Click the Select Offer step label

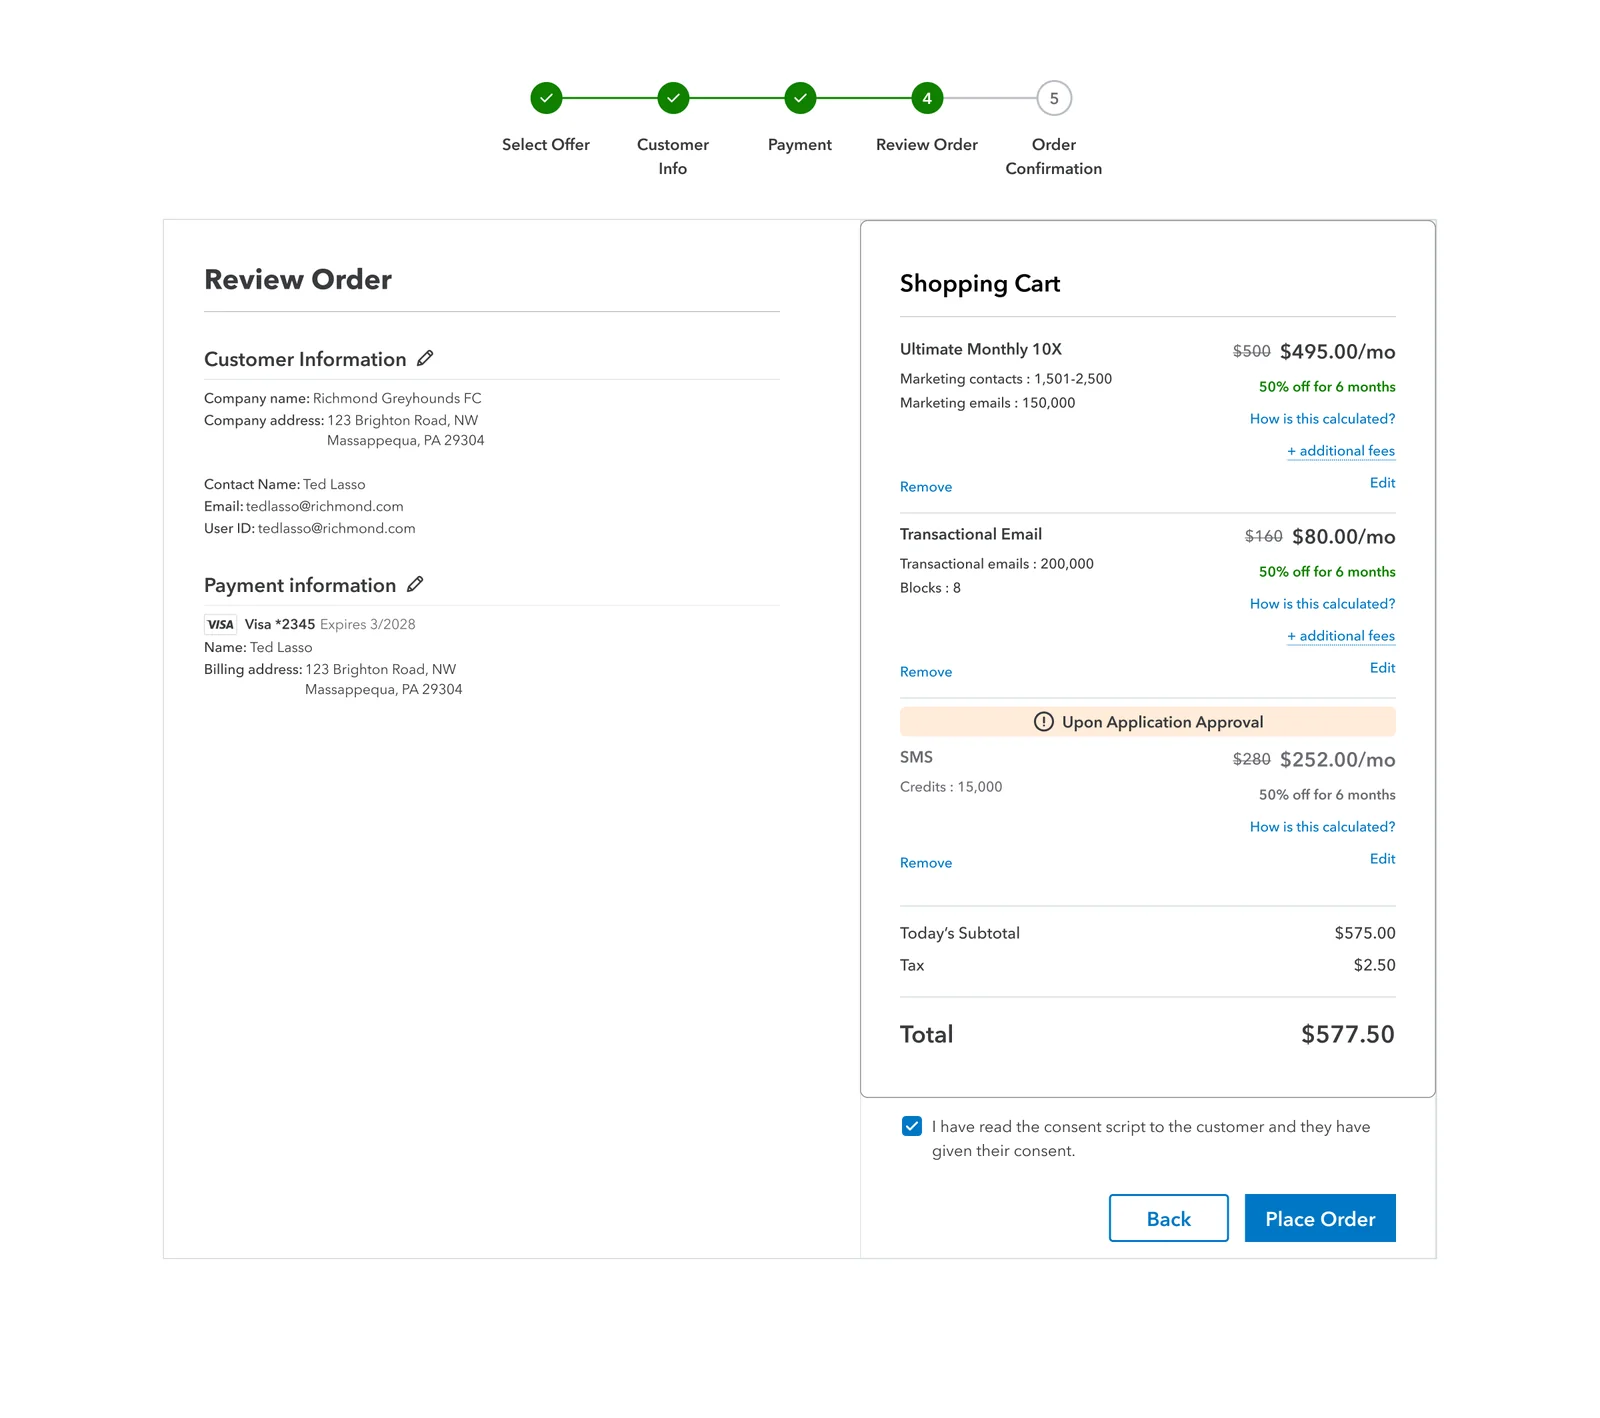[x=546, y=144]
